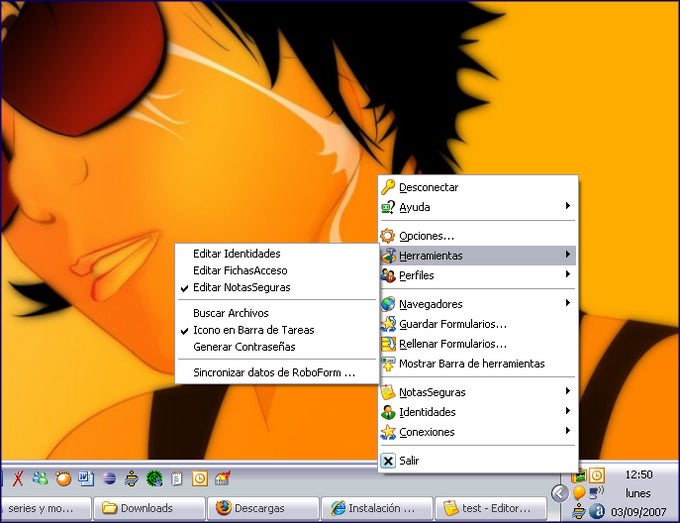This screenshot has height=523, width=680.
Task: Expand the Herramientas submenu arrow
Action: coord(568,255)
